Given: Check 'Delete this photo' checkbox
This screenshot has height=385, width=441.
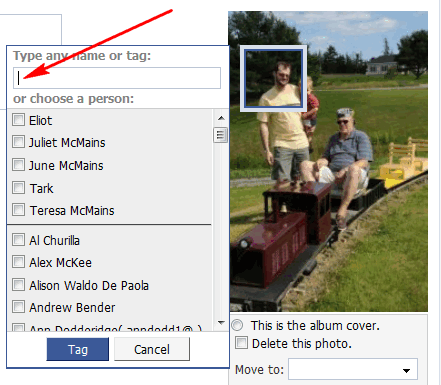Looking at the screenshot, I should (x=241, y=343).
